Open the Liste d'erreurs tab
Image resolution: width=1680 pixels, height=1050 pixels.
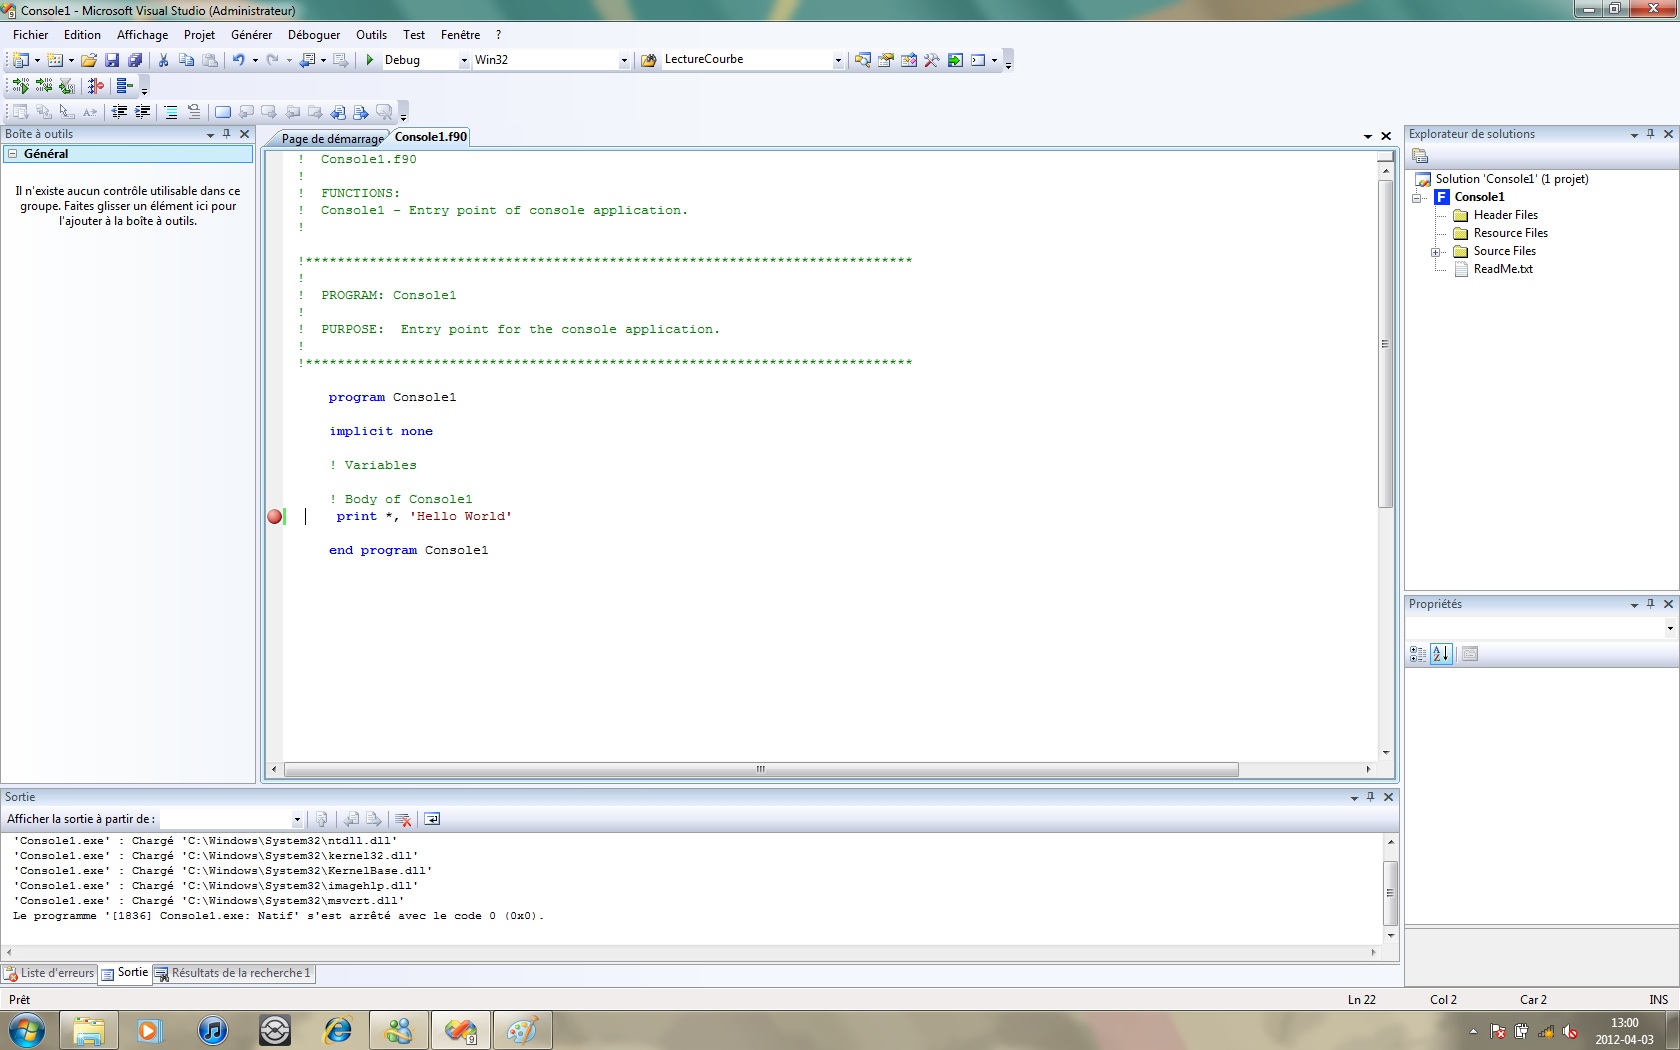pyautogui.click(x=50, y=973)
